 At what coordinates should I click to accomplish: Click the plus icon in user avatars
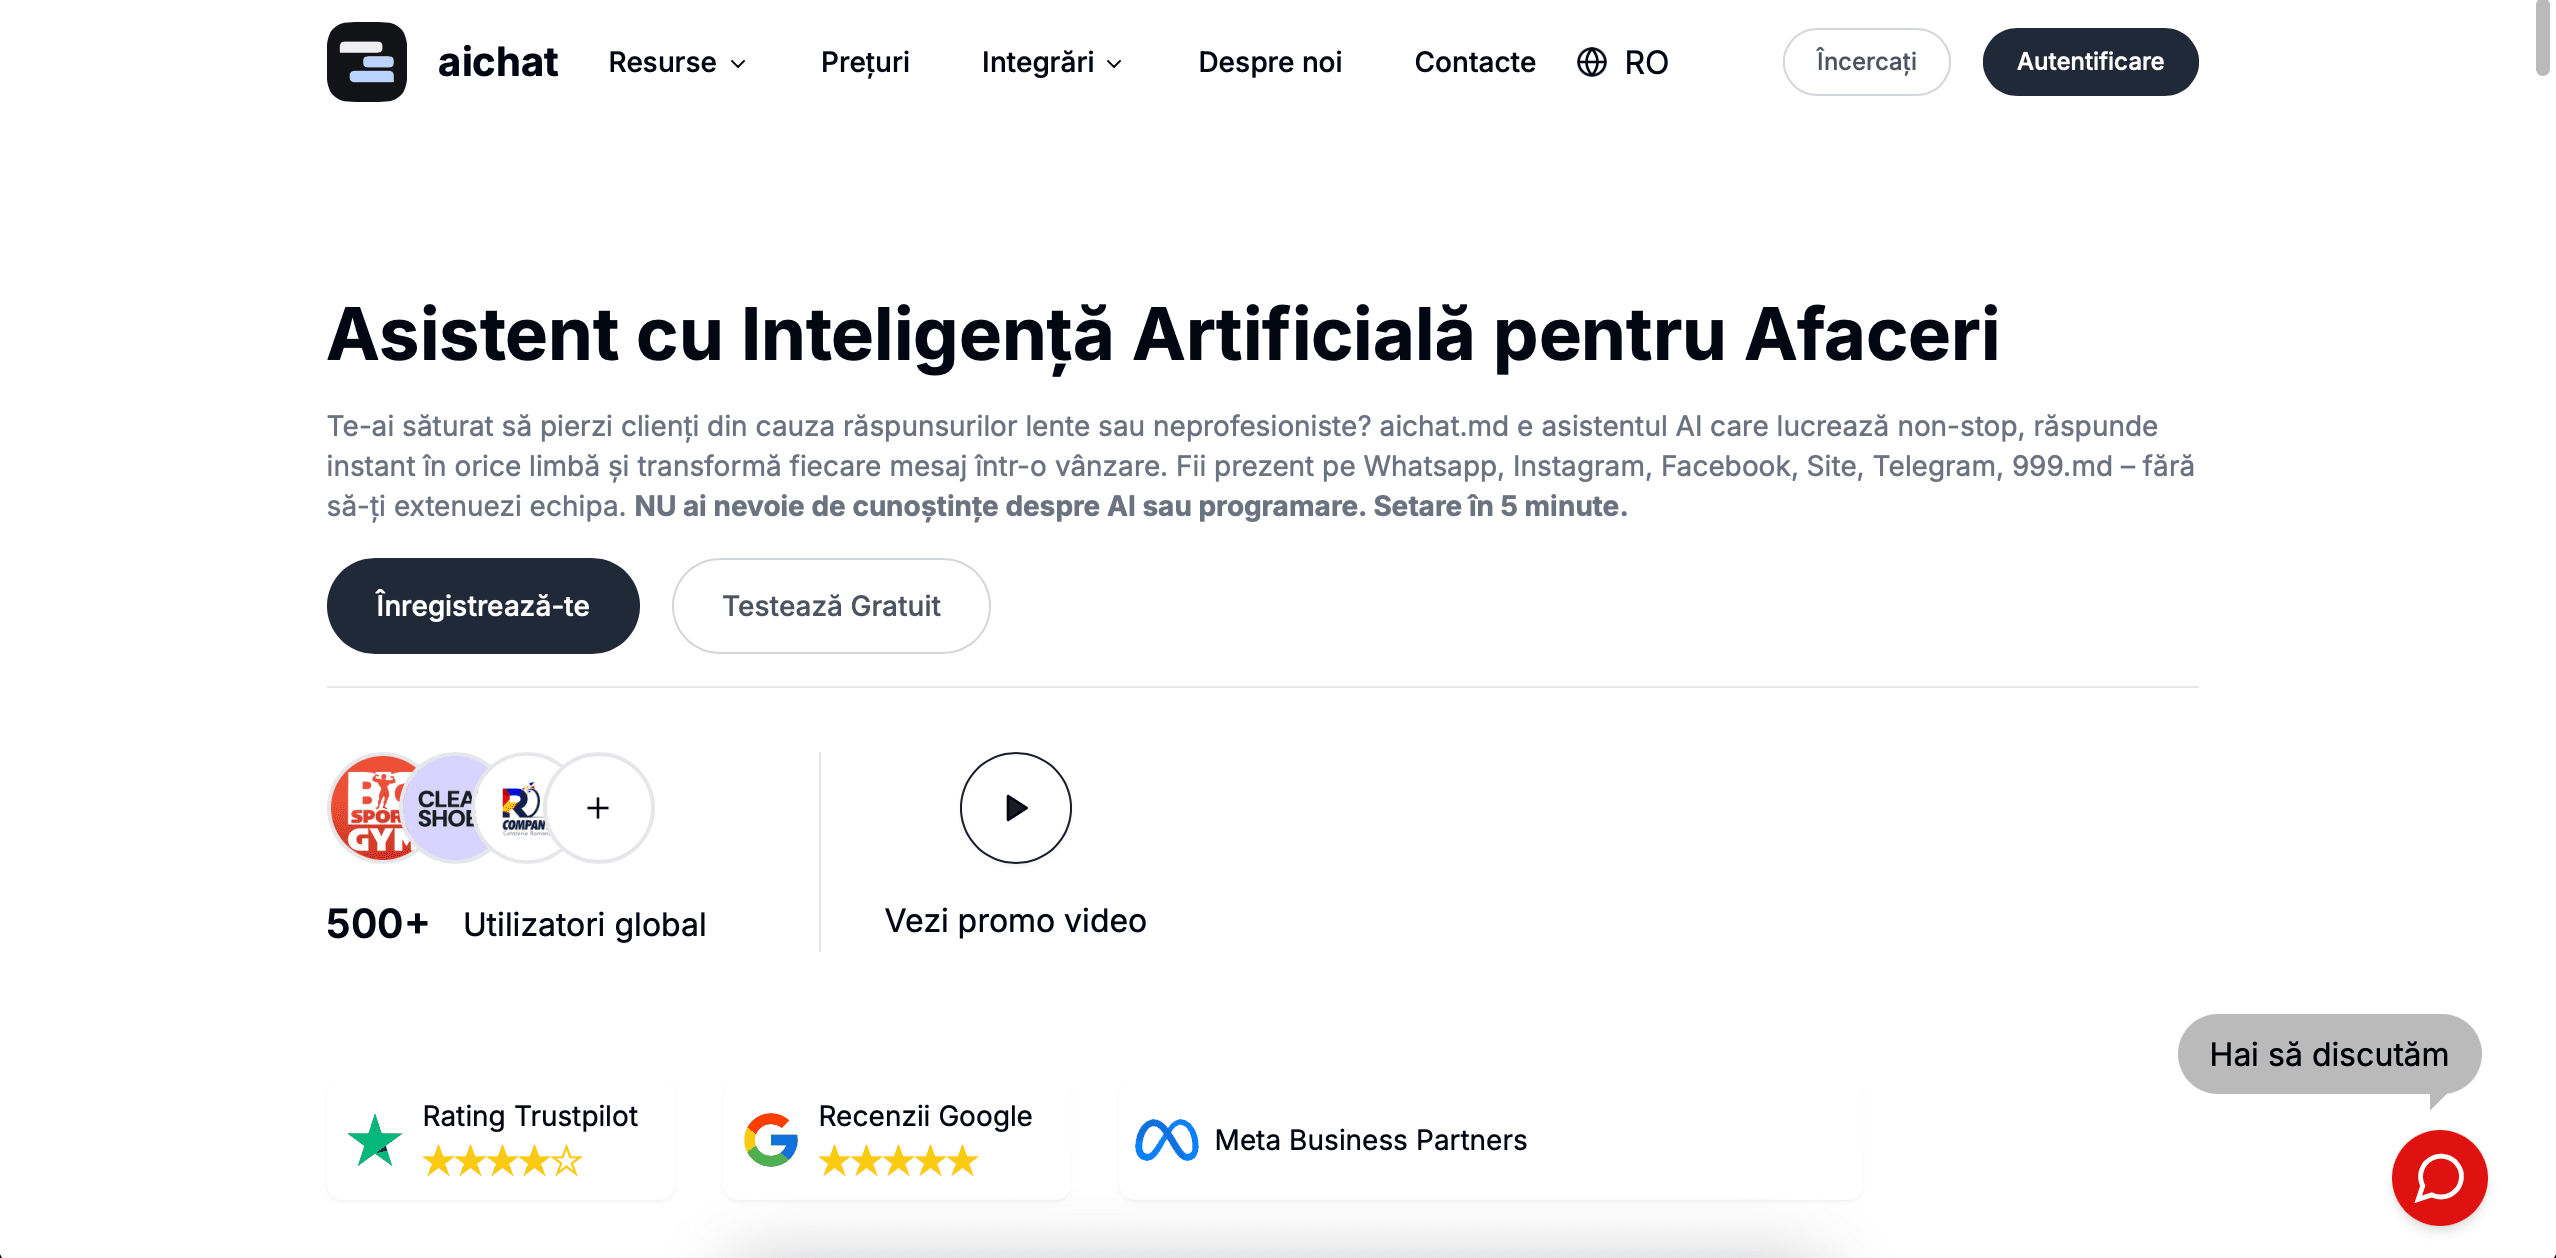click(x=598, y=808)
